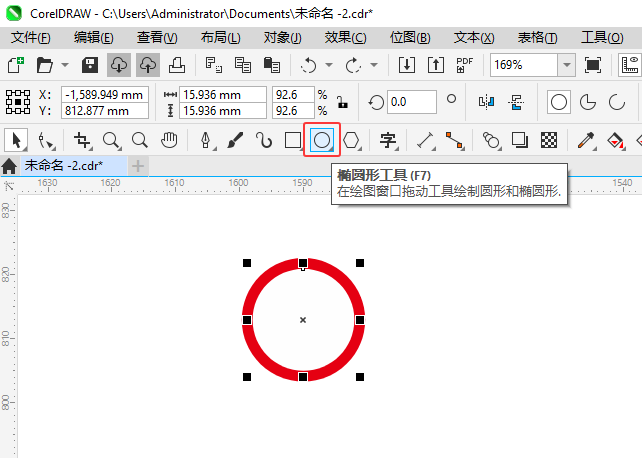Image resolution: width=642 pixels, height=458 pixels.
Task: Click the object height field
Action: 223,111
